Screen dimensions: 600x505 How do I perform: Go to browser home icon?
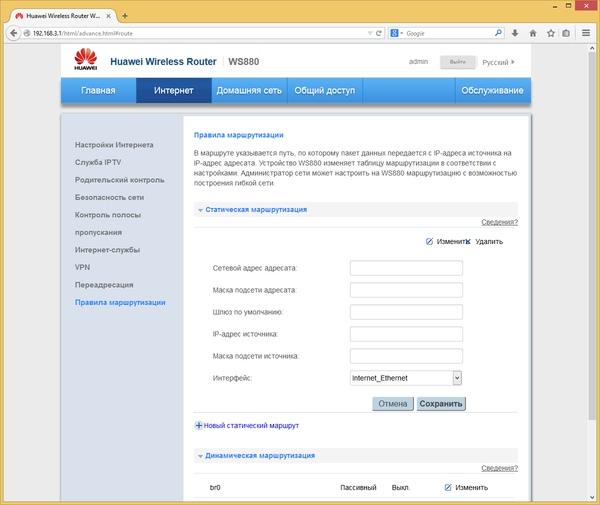tap(533, 33)
